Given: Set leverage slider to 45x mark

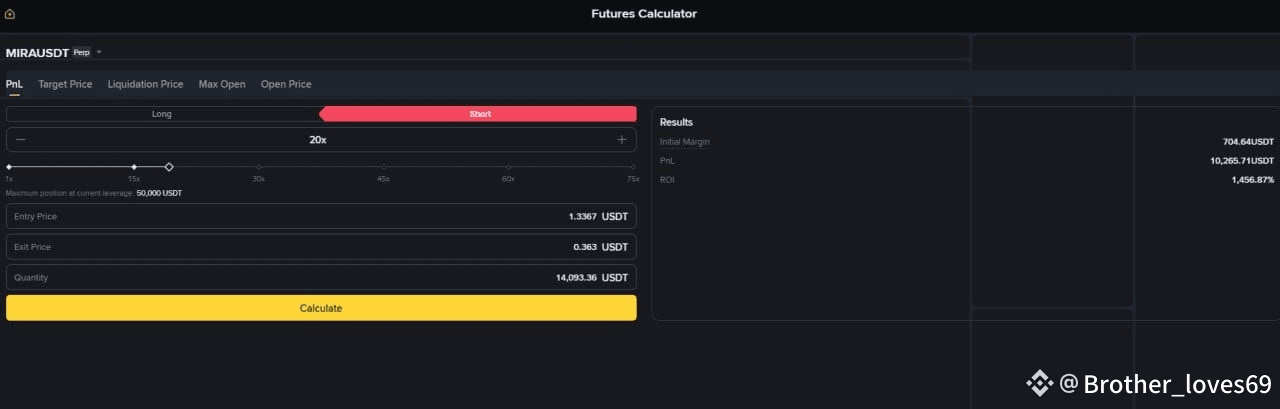Looking at the screenshot, I should point(383,167).
